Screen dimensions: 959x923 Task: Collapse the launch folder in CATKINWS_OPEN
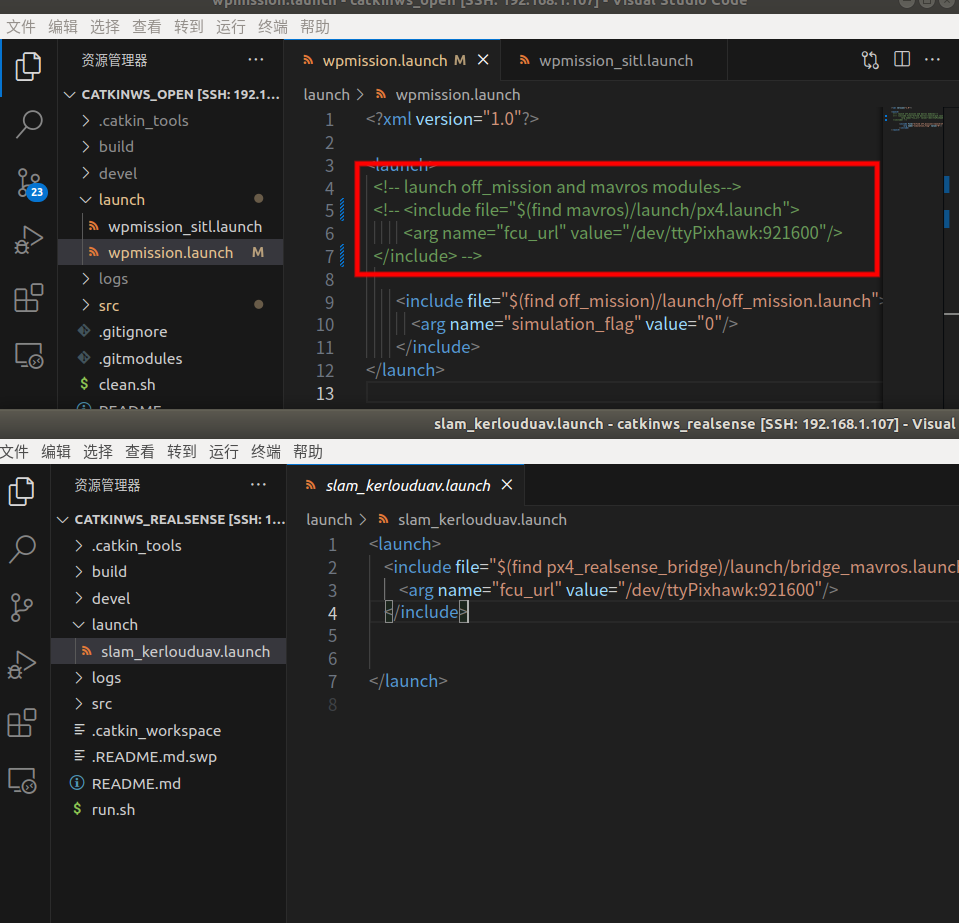point(121,200)
